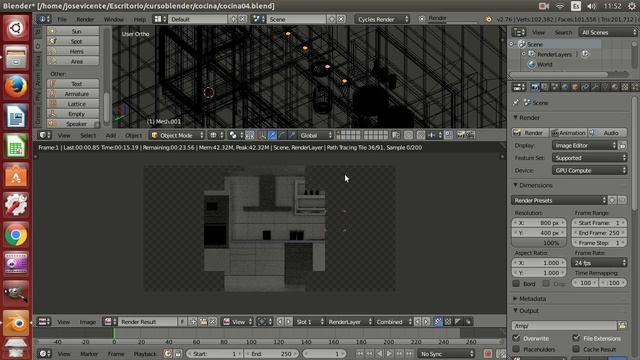Expand the Metadata panel

pos(516,299)
